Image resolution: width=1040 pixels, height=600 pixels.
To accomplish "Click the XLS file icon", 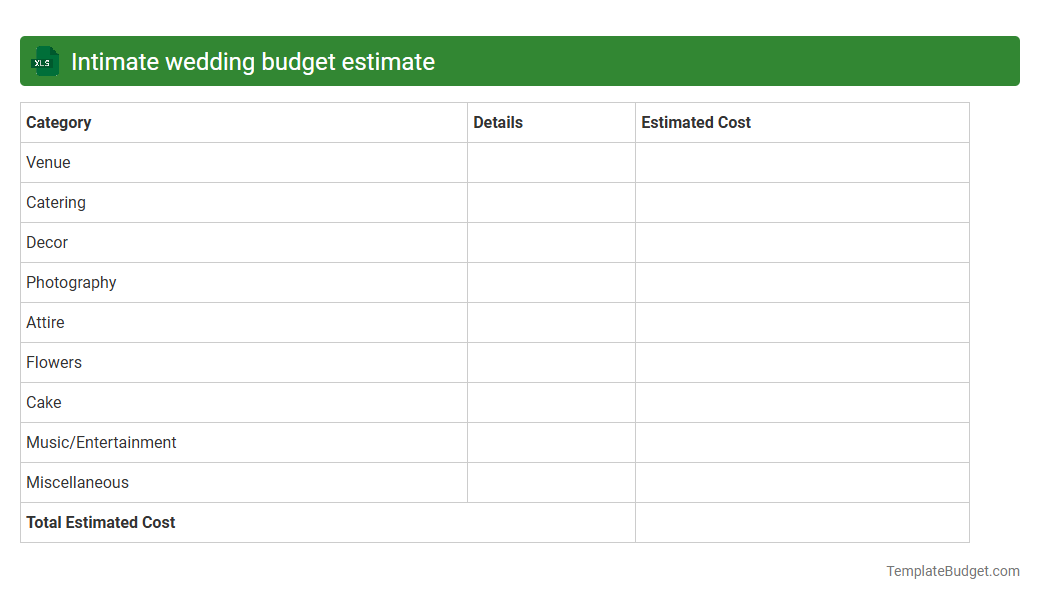I will point(44,61).
